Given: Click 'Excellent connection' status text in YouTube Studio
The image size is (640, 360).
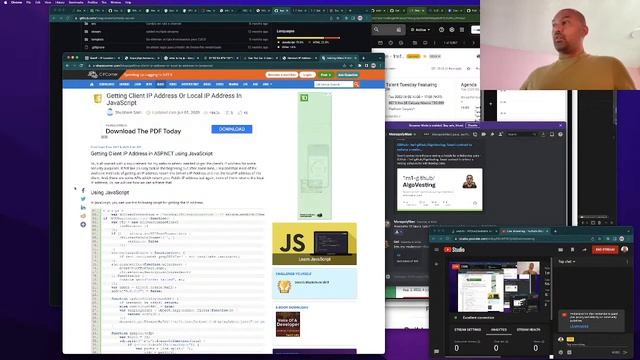Looking at the screenshot, I should 478,317.
